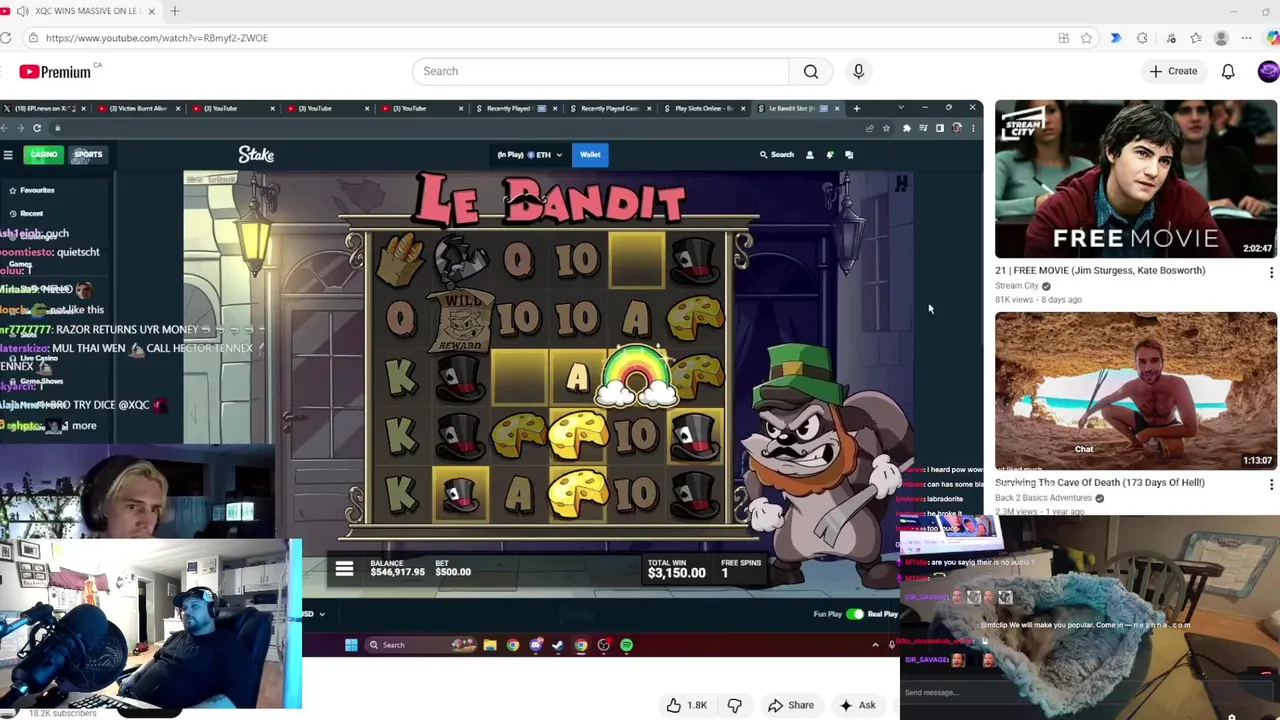
Task: Open the Stake hamburger menu icon
Action: 8,154
